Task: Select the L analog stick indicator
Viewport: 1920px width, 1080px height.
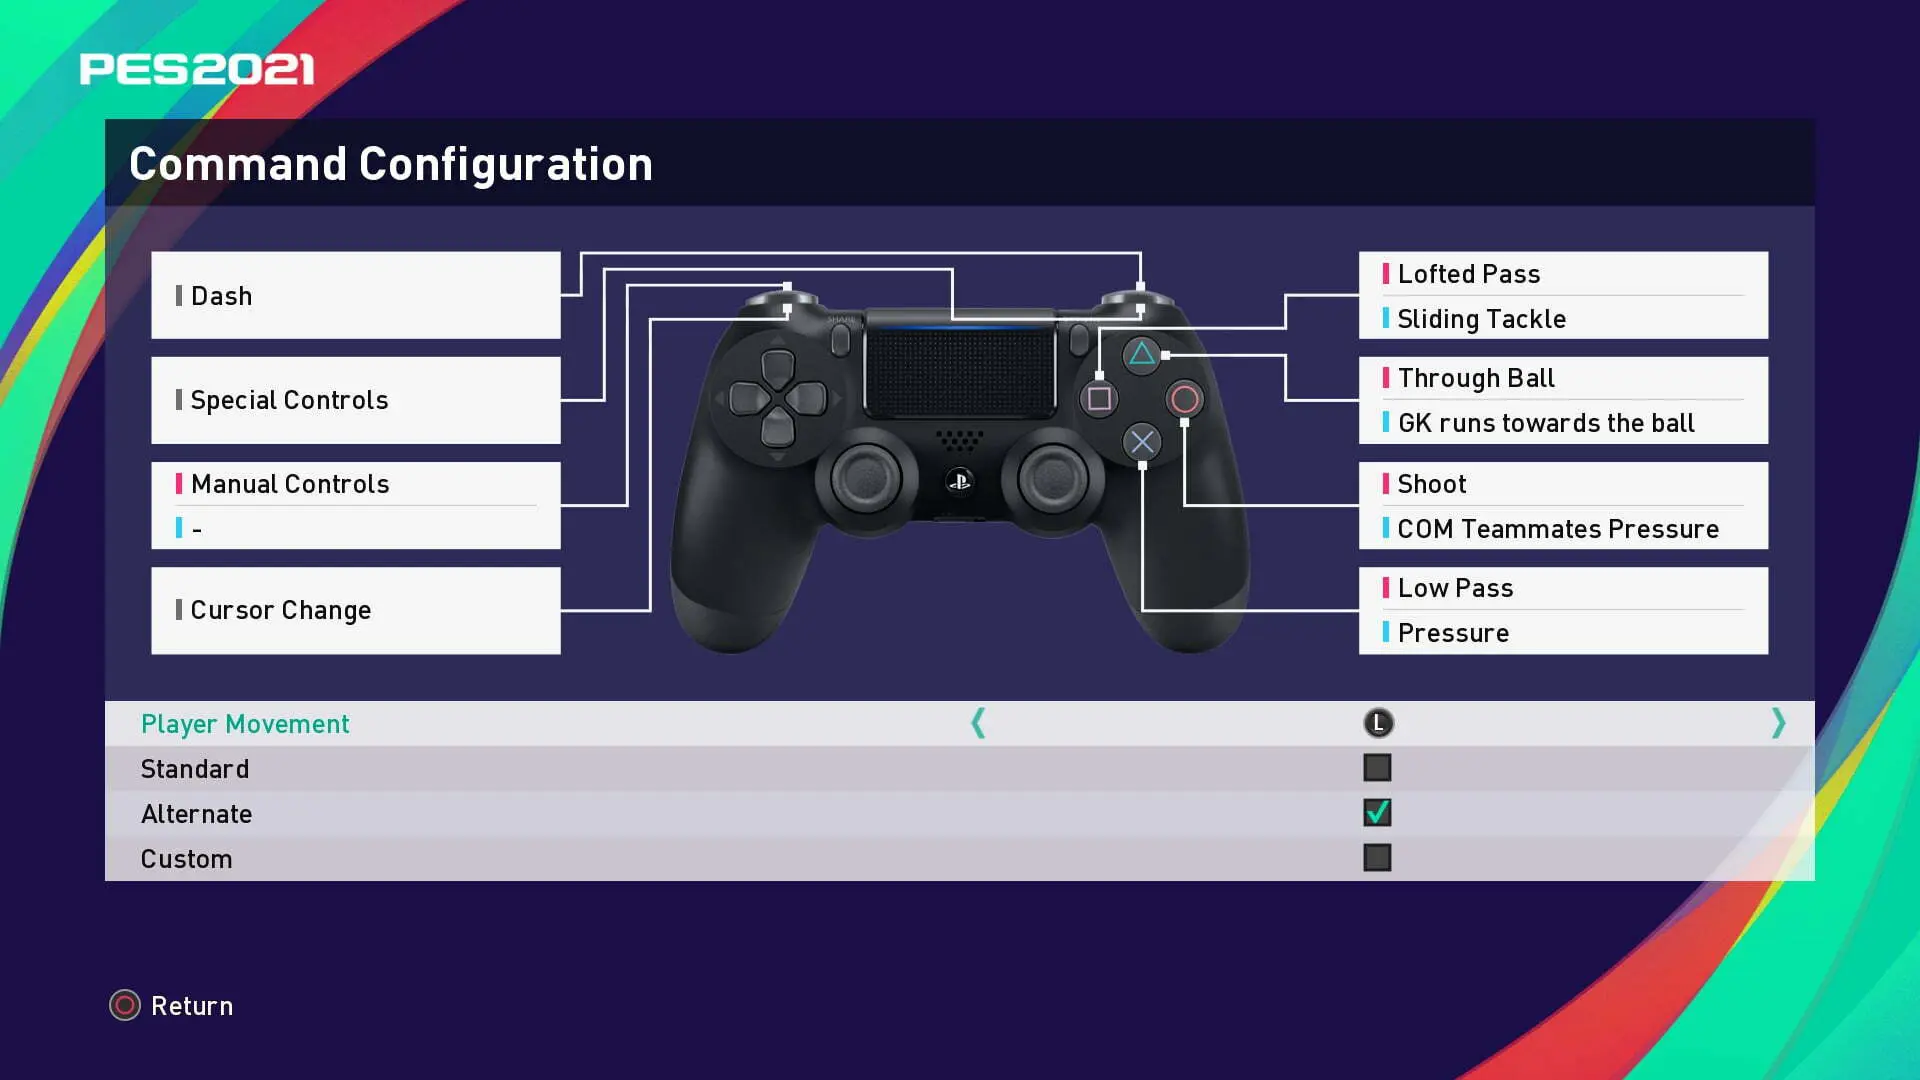Action: click(1377, 723)
